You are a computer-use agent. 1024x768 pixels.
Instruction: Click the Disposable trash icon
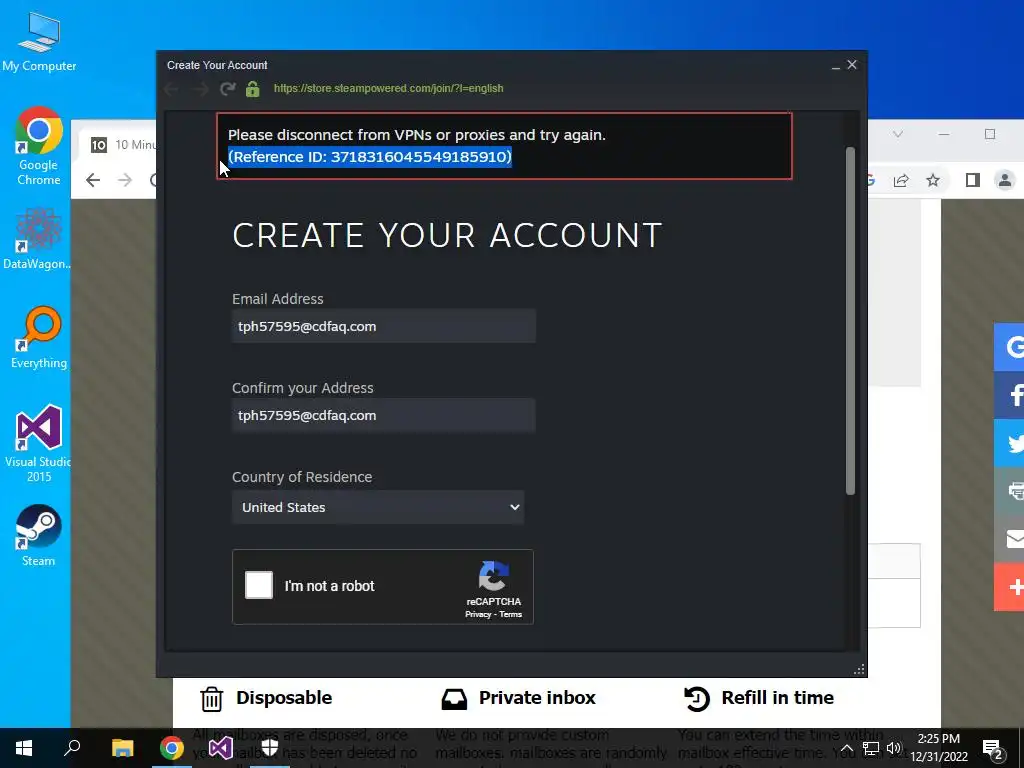point(212,699)
